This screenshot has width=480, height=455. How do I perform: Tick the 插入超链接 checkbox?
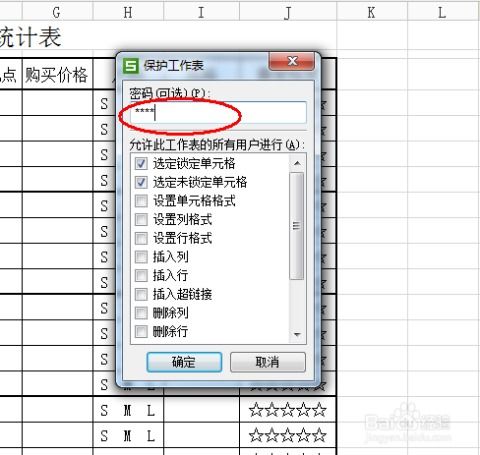[141, 294]
